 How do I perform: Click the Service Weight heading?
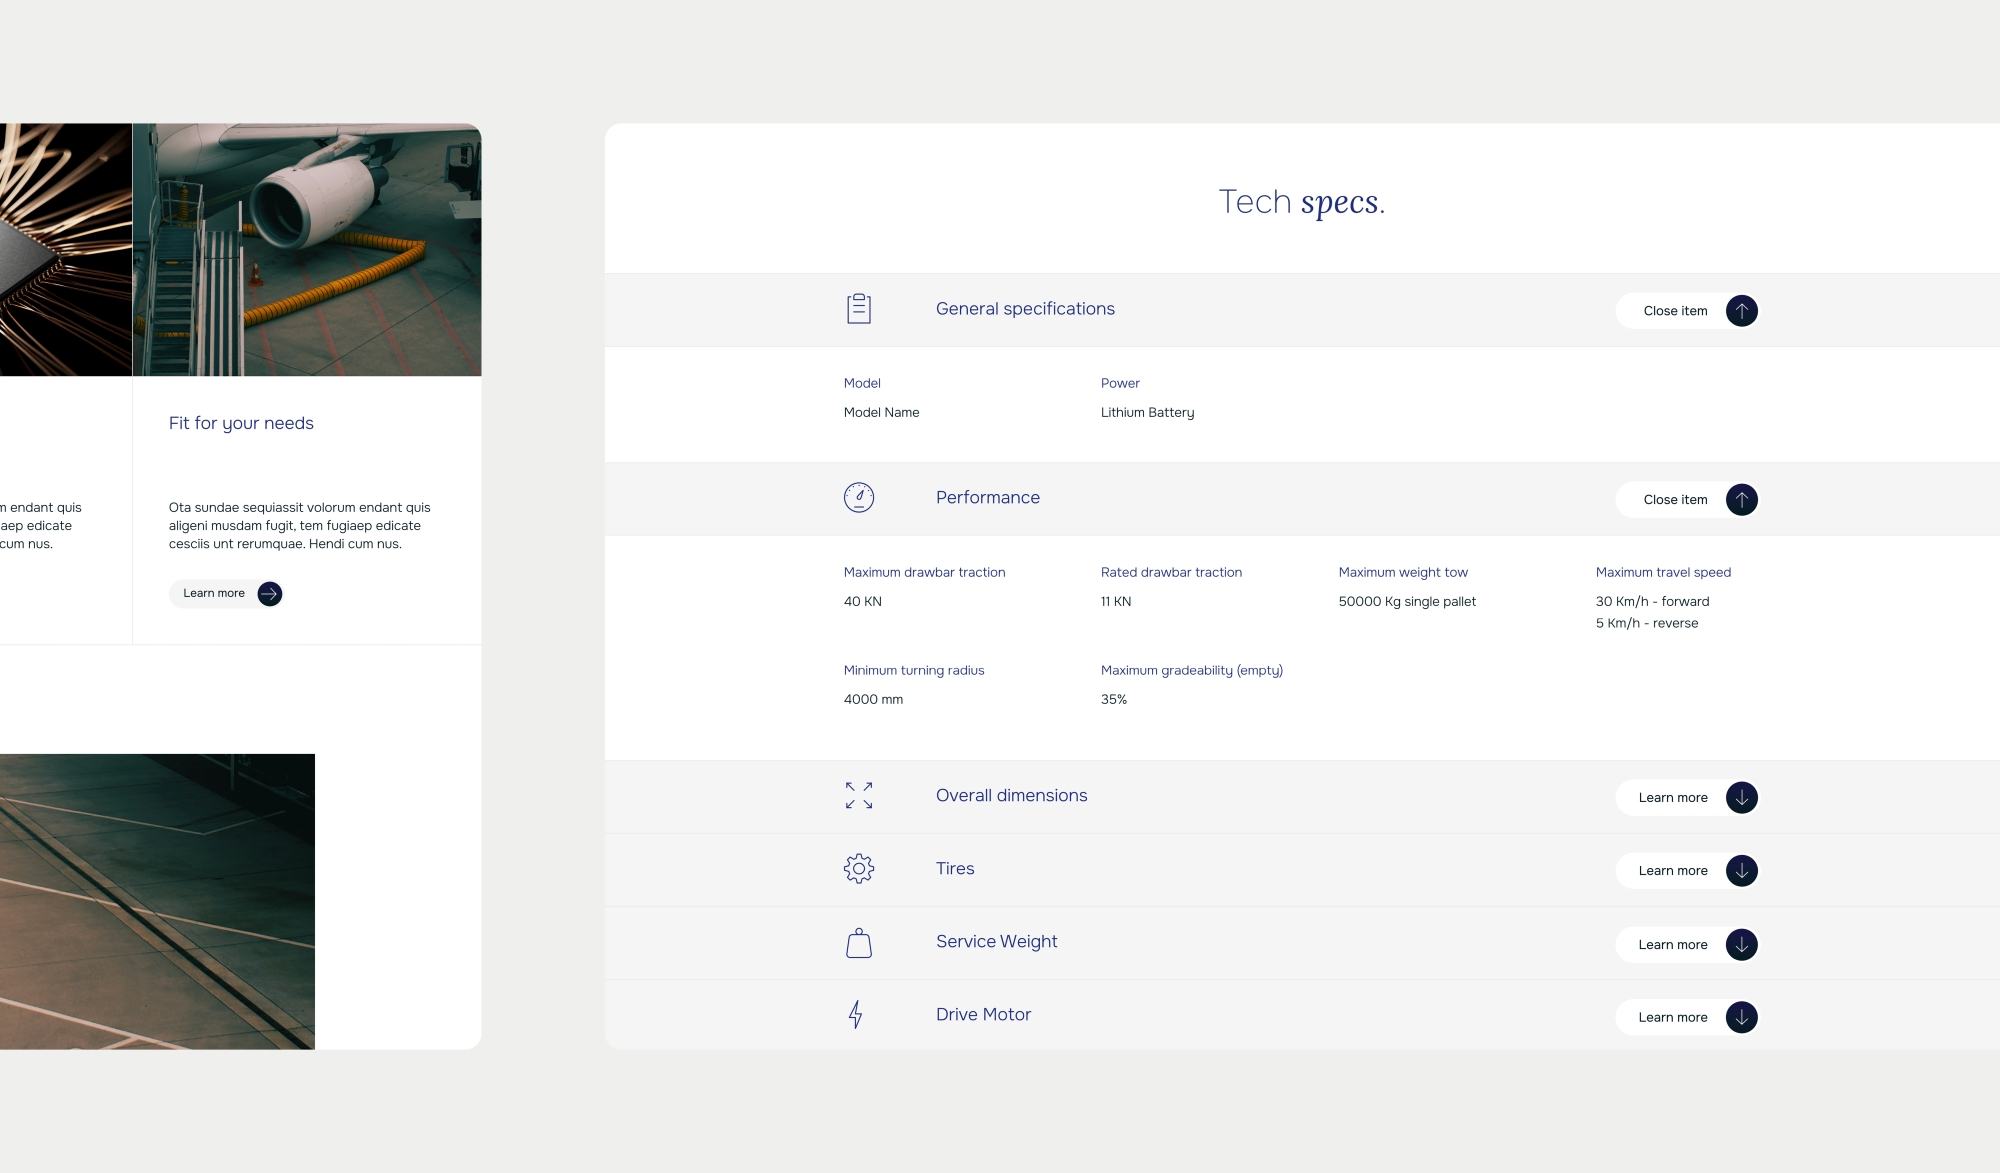coord(997,941)
